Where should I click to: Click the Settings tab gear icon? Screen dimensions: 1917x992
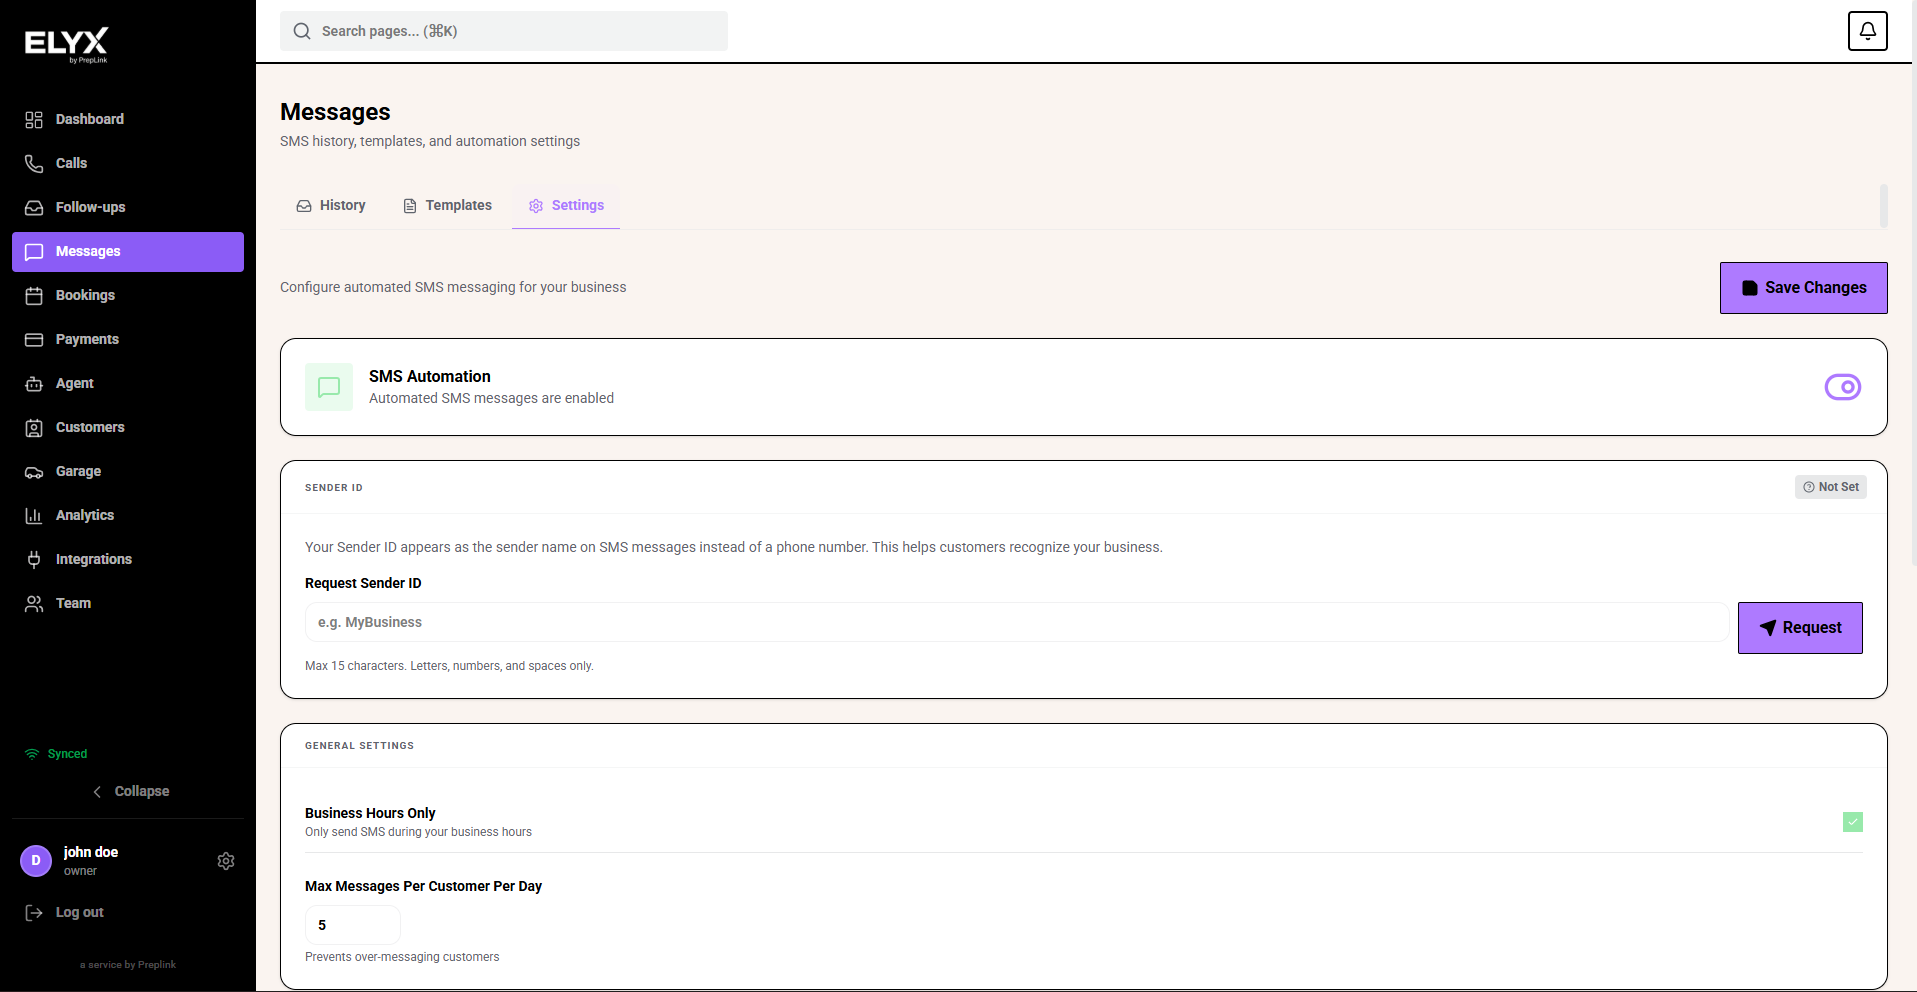pos(536,206)
